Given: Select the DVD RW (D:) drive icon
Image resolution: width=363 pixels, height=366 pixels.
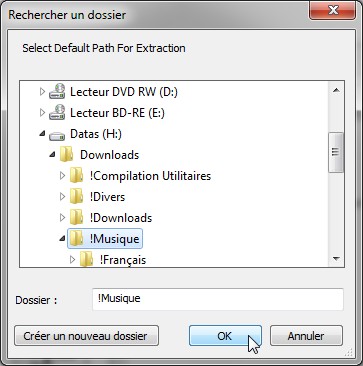Looking at the screenshot, I should [57, 92].
